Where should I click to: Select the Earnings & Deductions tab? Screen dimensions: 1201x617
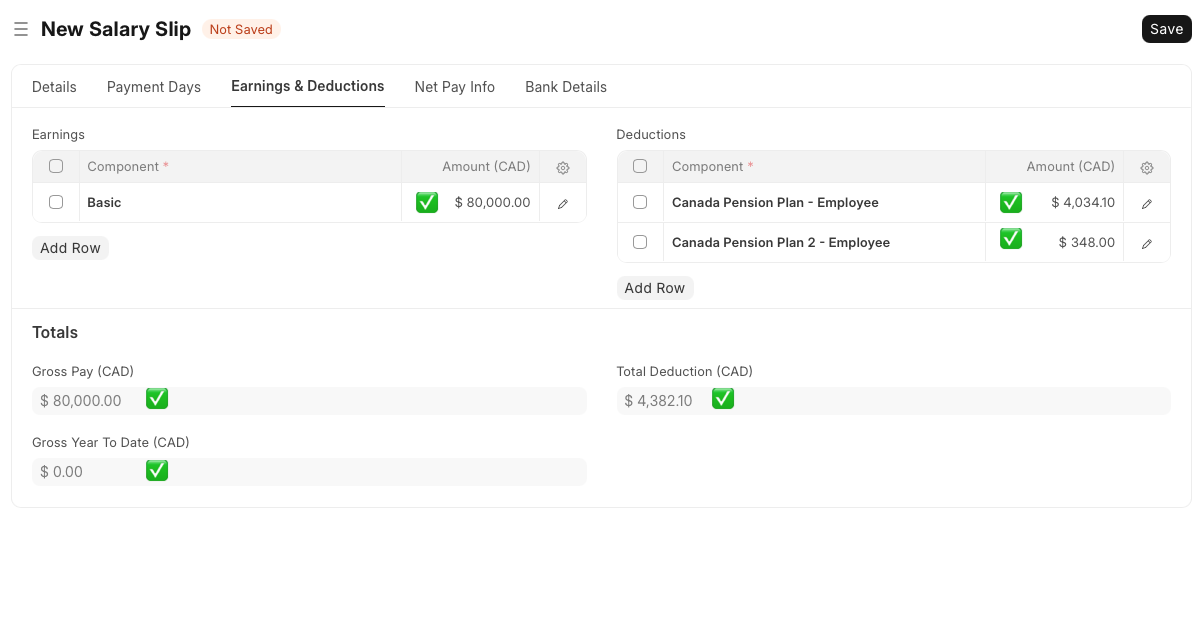click(308, 86)
